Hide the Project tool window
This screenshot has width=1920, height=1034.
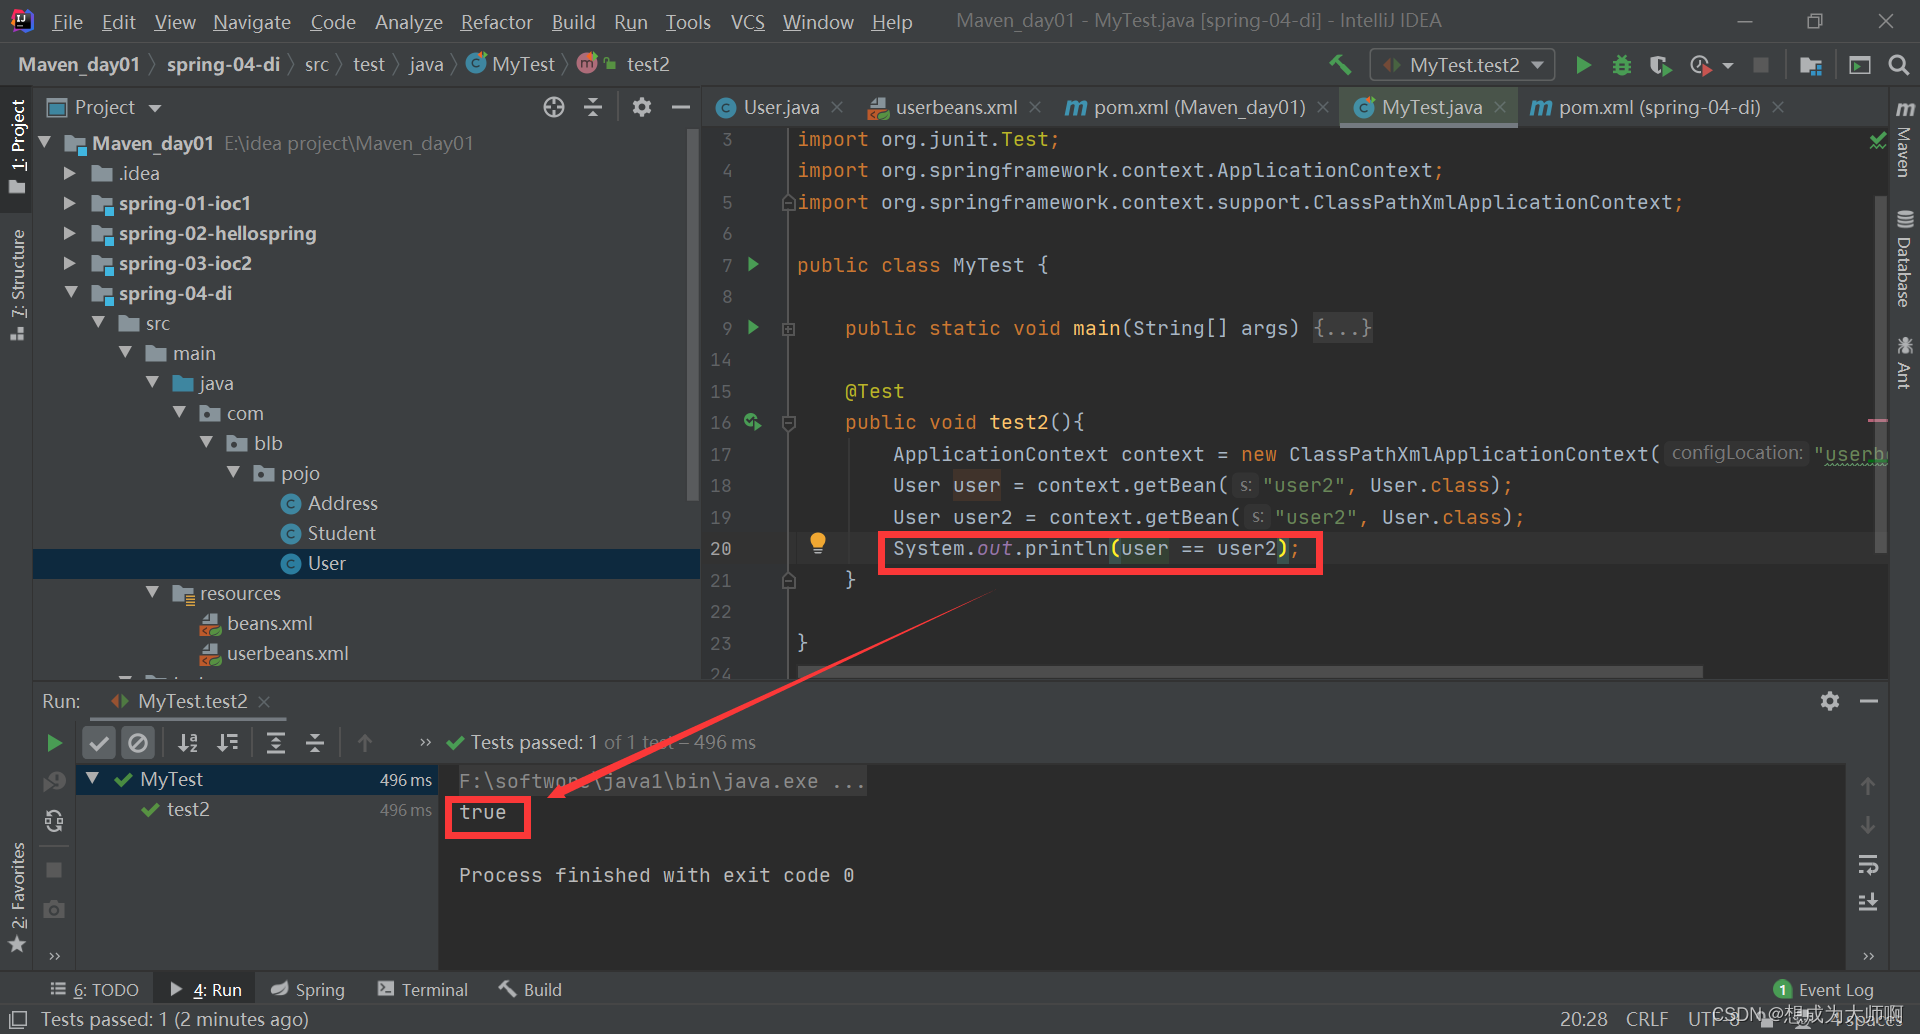pos(681,107)
